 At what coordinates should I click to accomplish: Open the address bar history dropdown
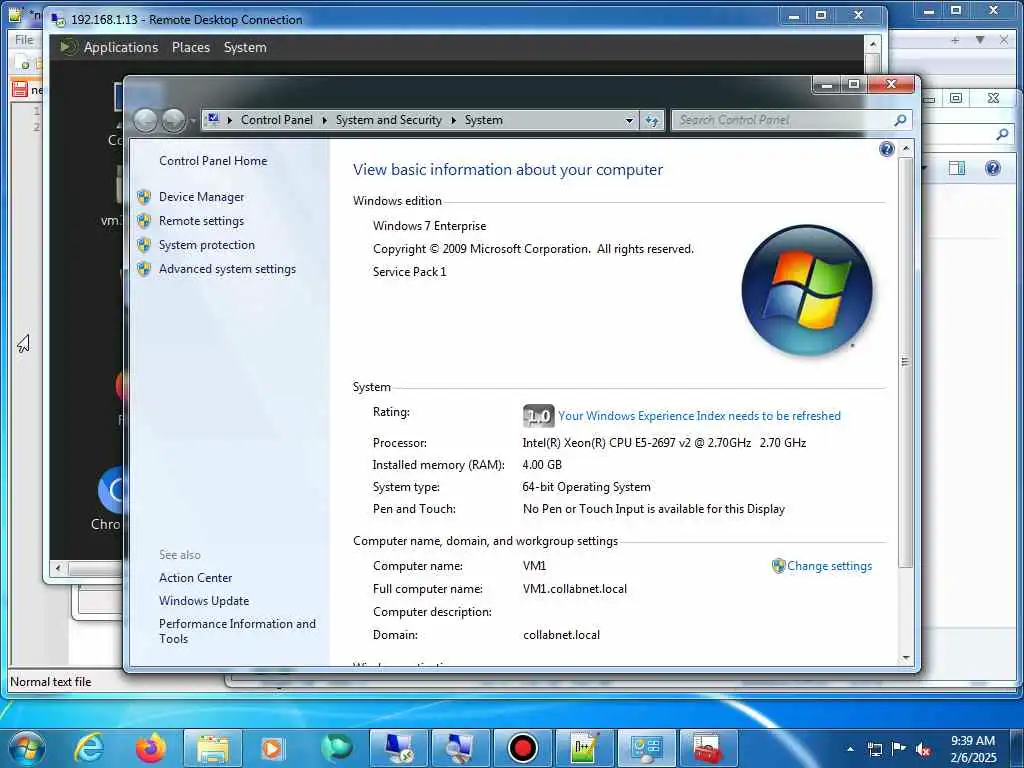click(629, 121)
